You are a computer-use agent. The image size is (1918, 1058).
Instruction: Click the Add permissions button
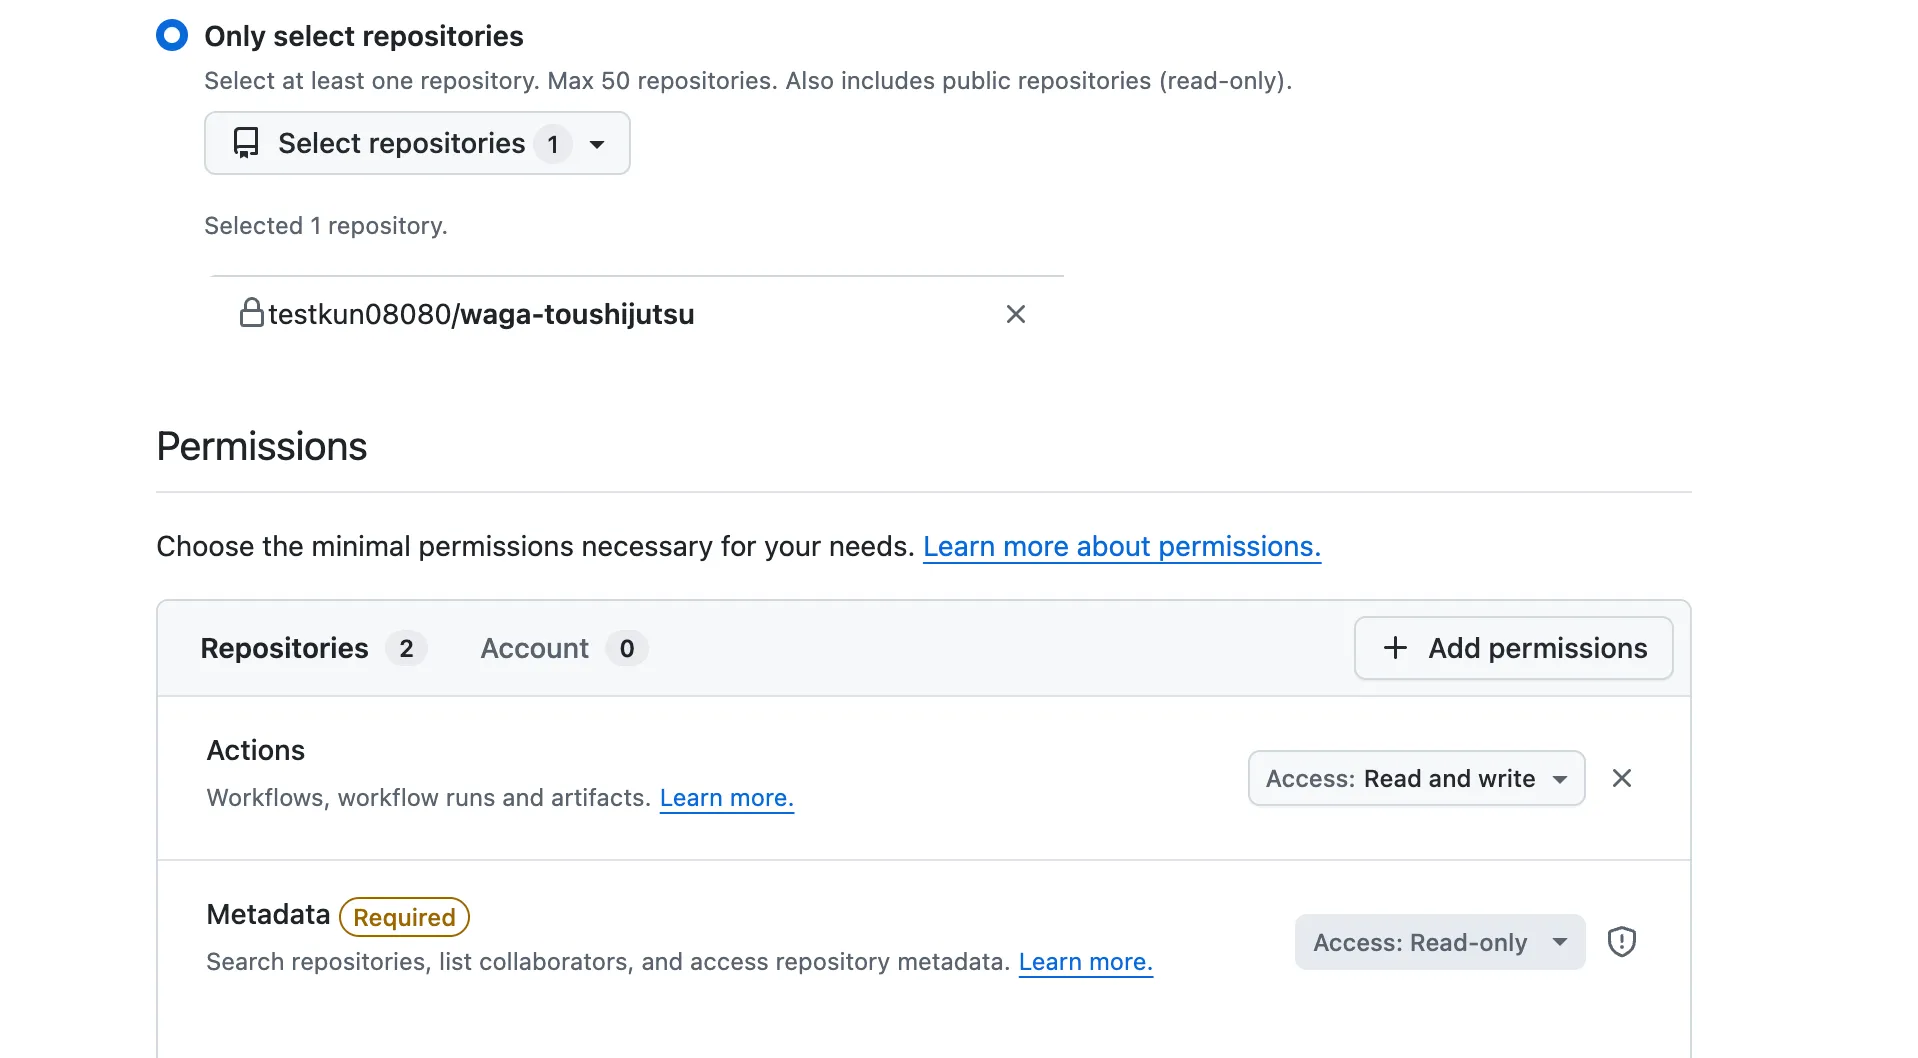tap(1513, 648)
